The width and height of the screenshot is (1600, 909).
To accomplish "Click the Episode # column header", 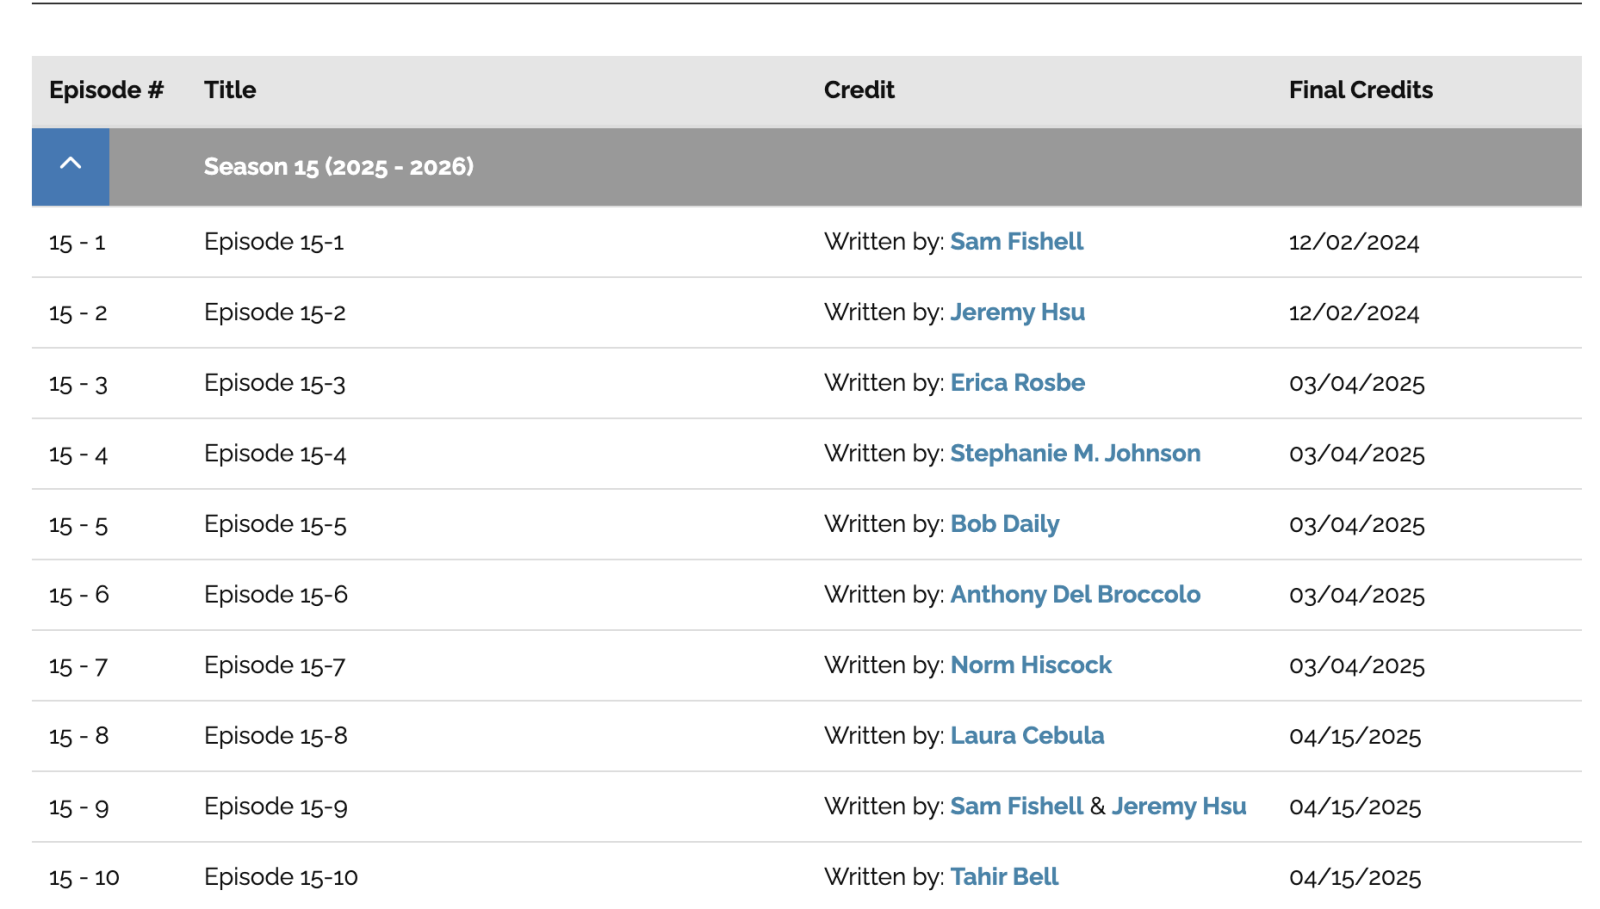I will coord(106,90).
